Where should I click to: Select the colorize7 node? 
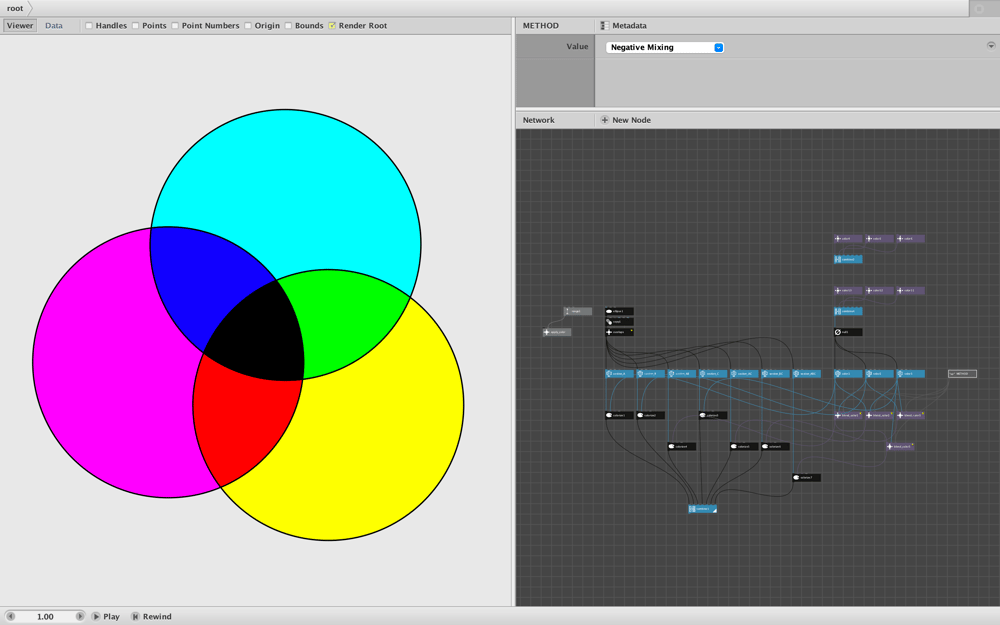pyautogui.click(x=807, y=478)
